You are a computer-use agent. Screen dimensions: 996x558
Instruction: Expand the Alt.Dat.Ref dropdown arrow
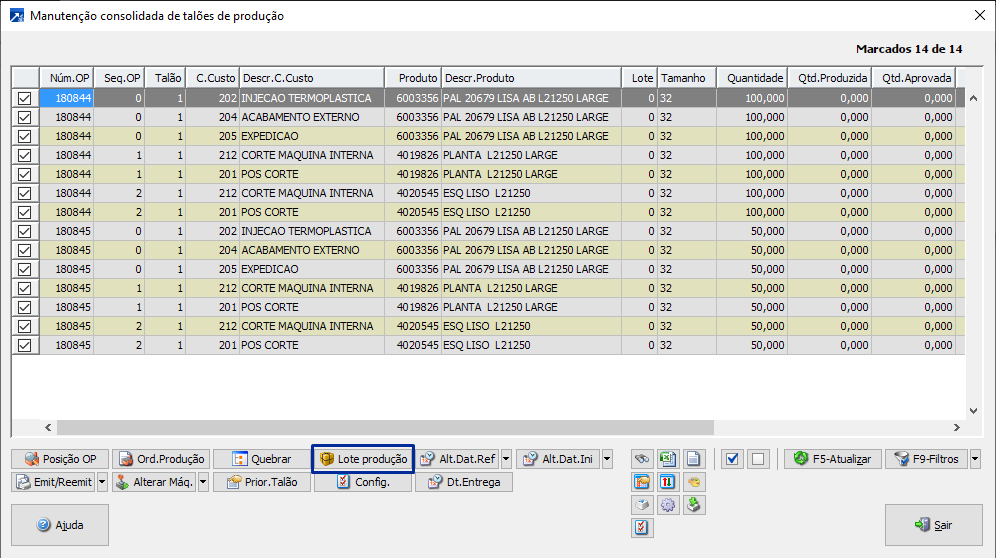pyautogui.click(x=506, y=459)
